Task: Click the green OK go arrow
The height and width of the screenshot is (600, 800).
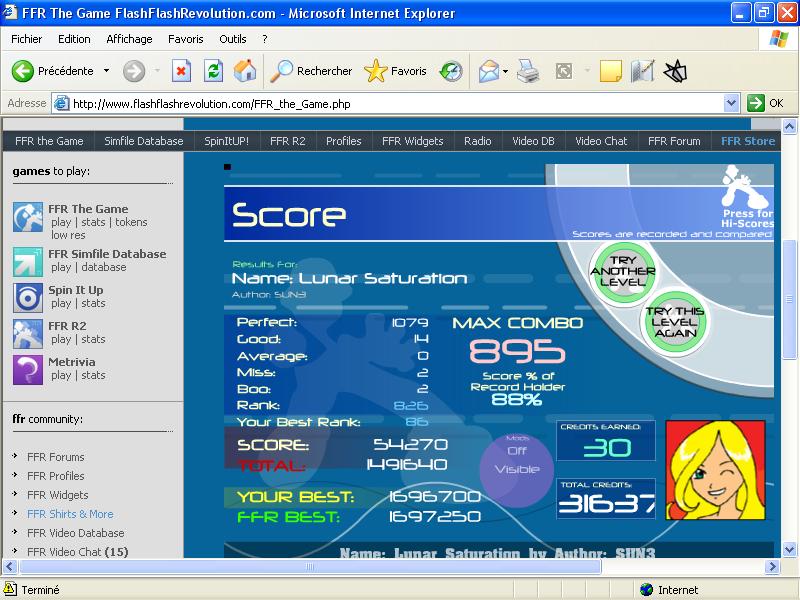Action: coord(756,103)
